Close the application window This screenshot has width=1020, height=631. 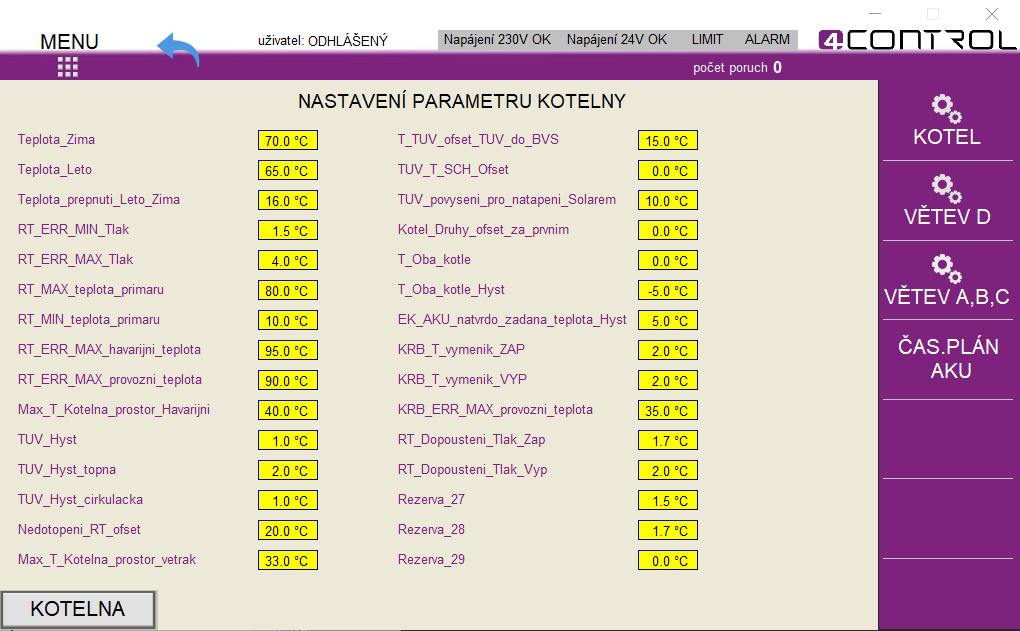[991, 14]
